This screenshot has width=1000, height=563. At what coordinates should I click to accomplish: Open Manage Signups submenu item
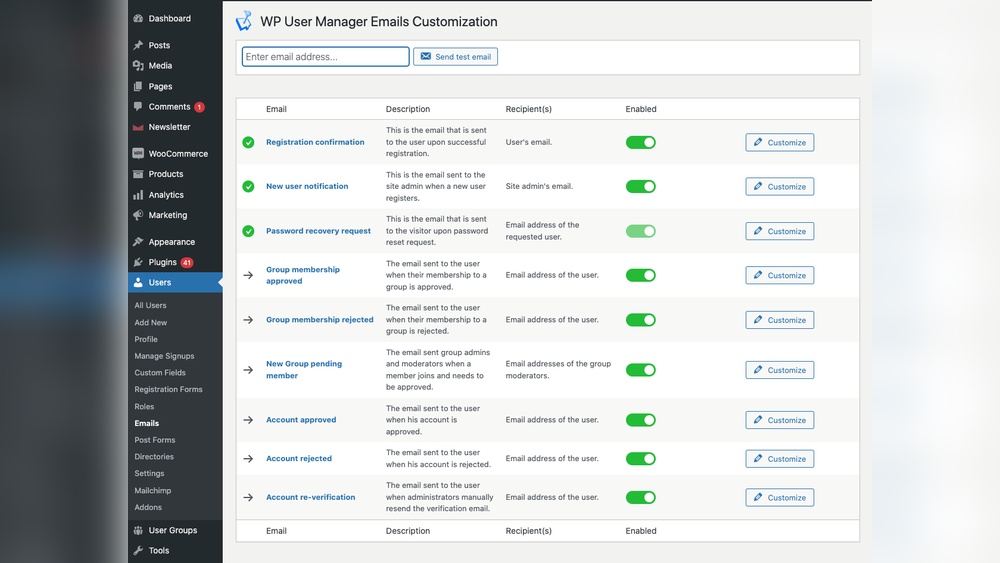point(164,356)
